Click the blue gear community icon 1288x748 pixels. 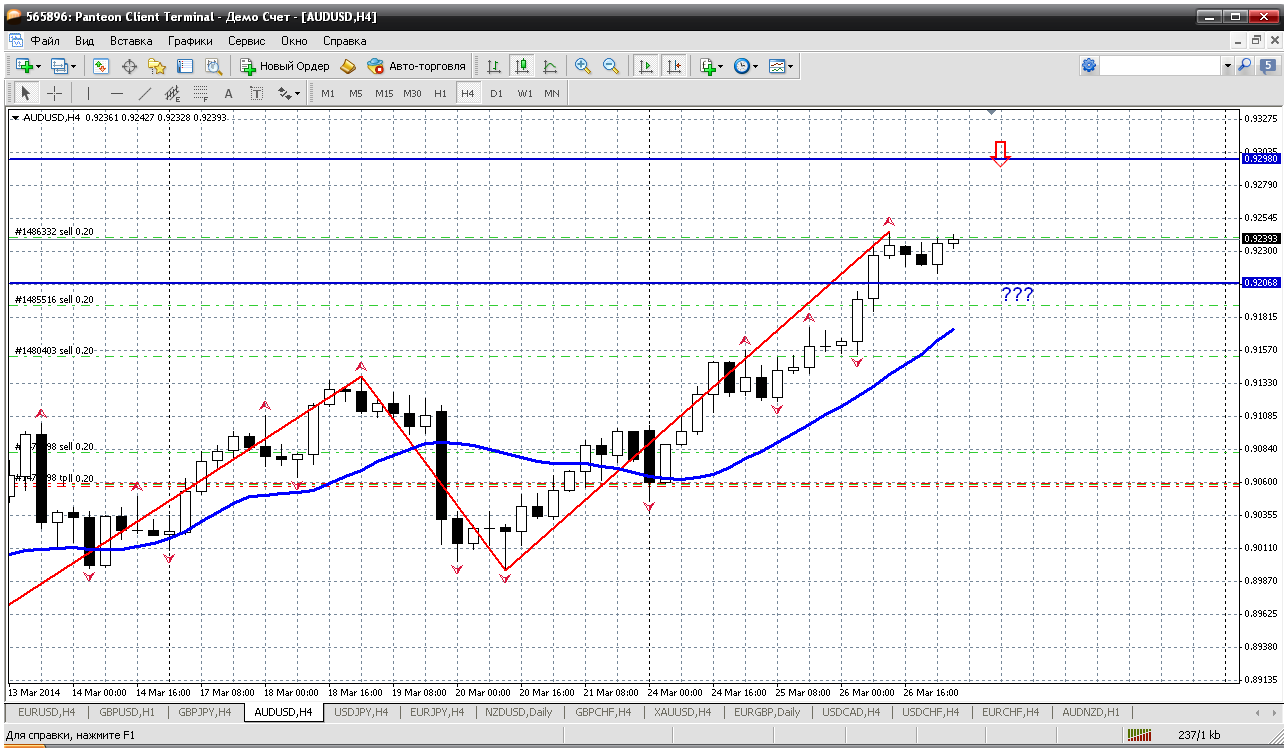1089,66
